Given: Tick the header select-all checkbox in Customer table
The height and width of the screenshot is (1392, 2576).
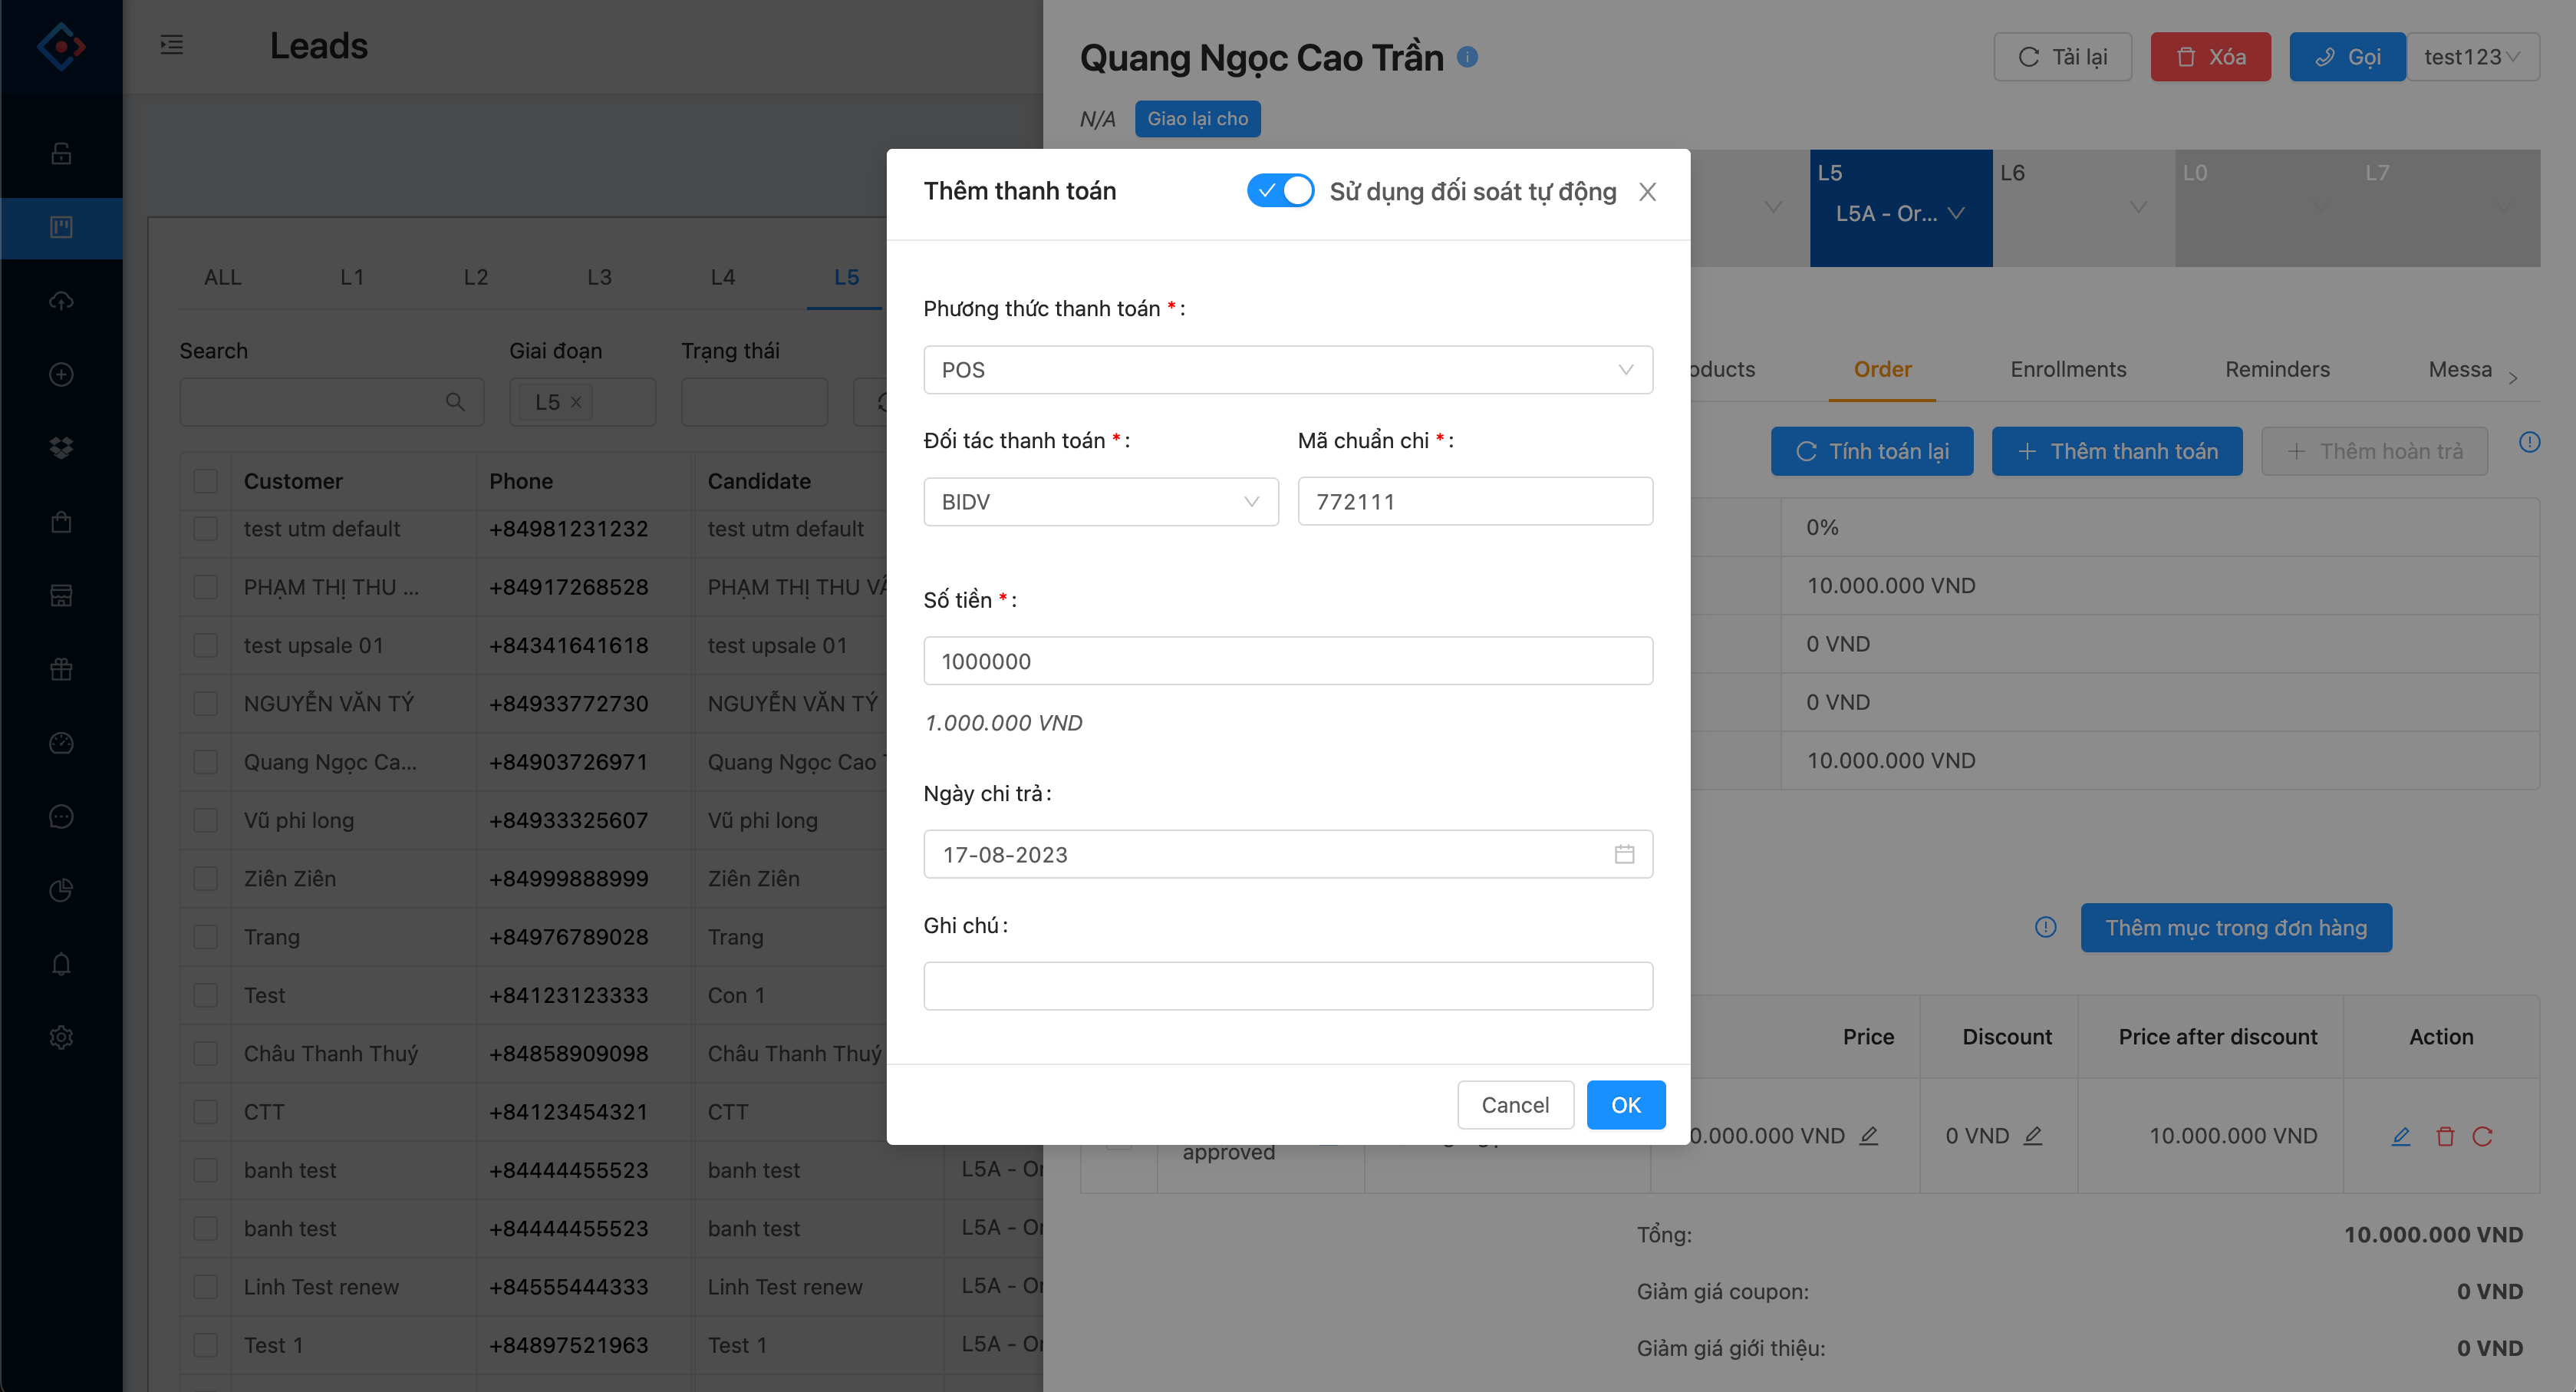Looking at the screenshot, I should [x=206, y=481].
